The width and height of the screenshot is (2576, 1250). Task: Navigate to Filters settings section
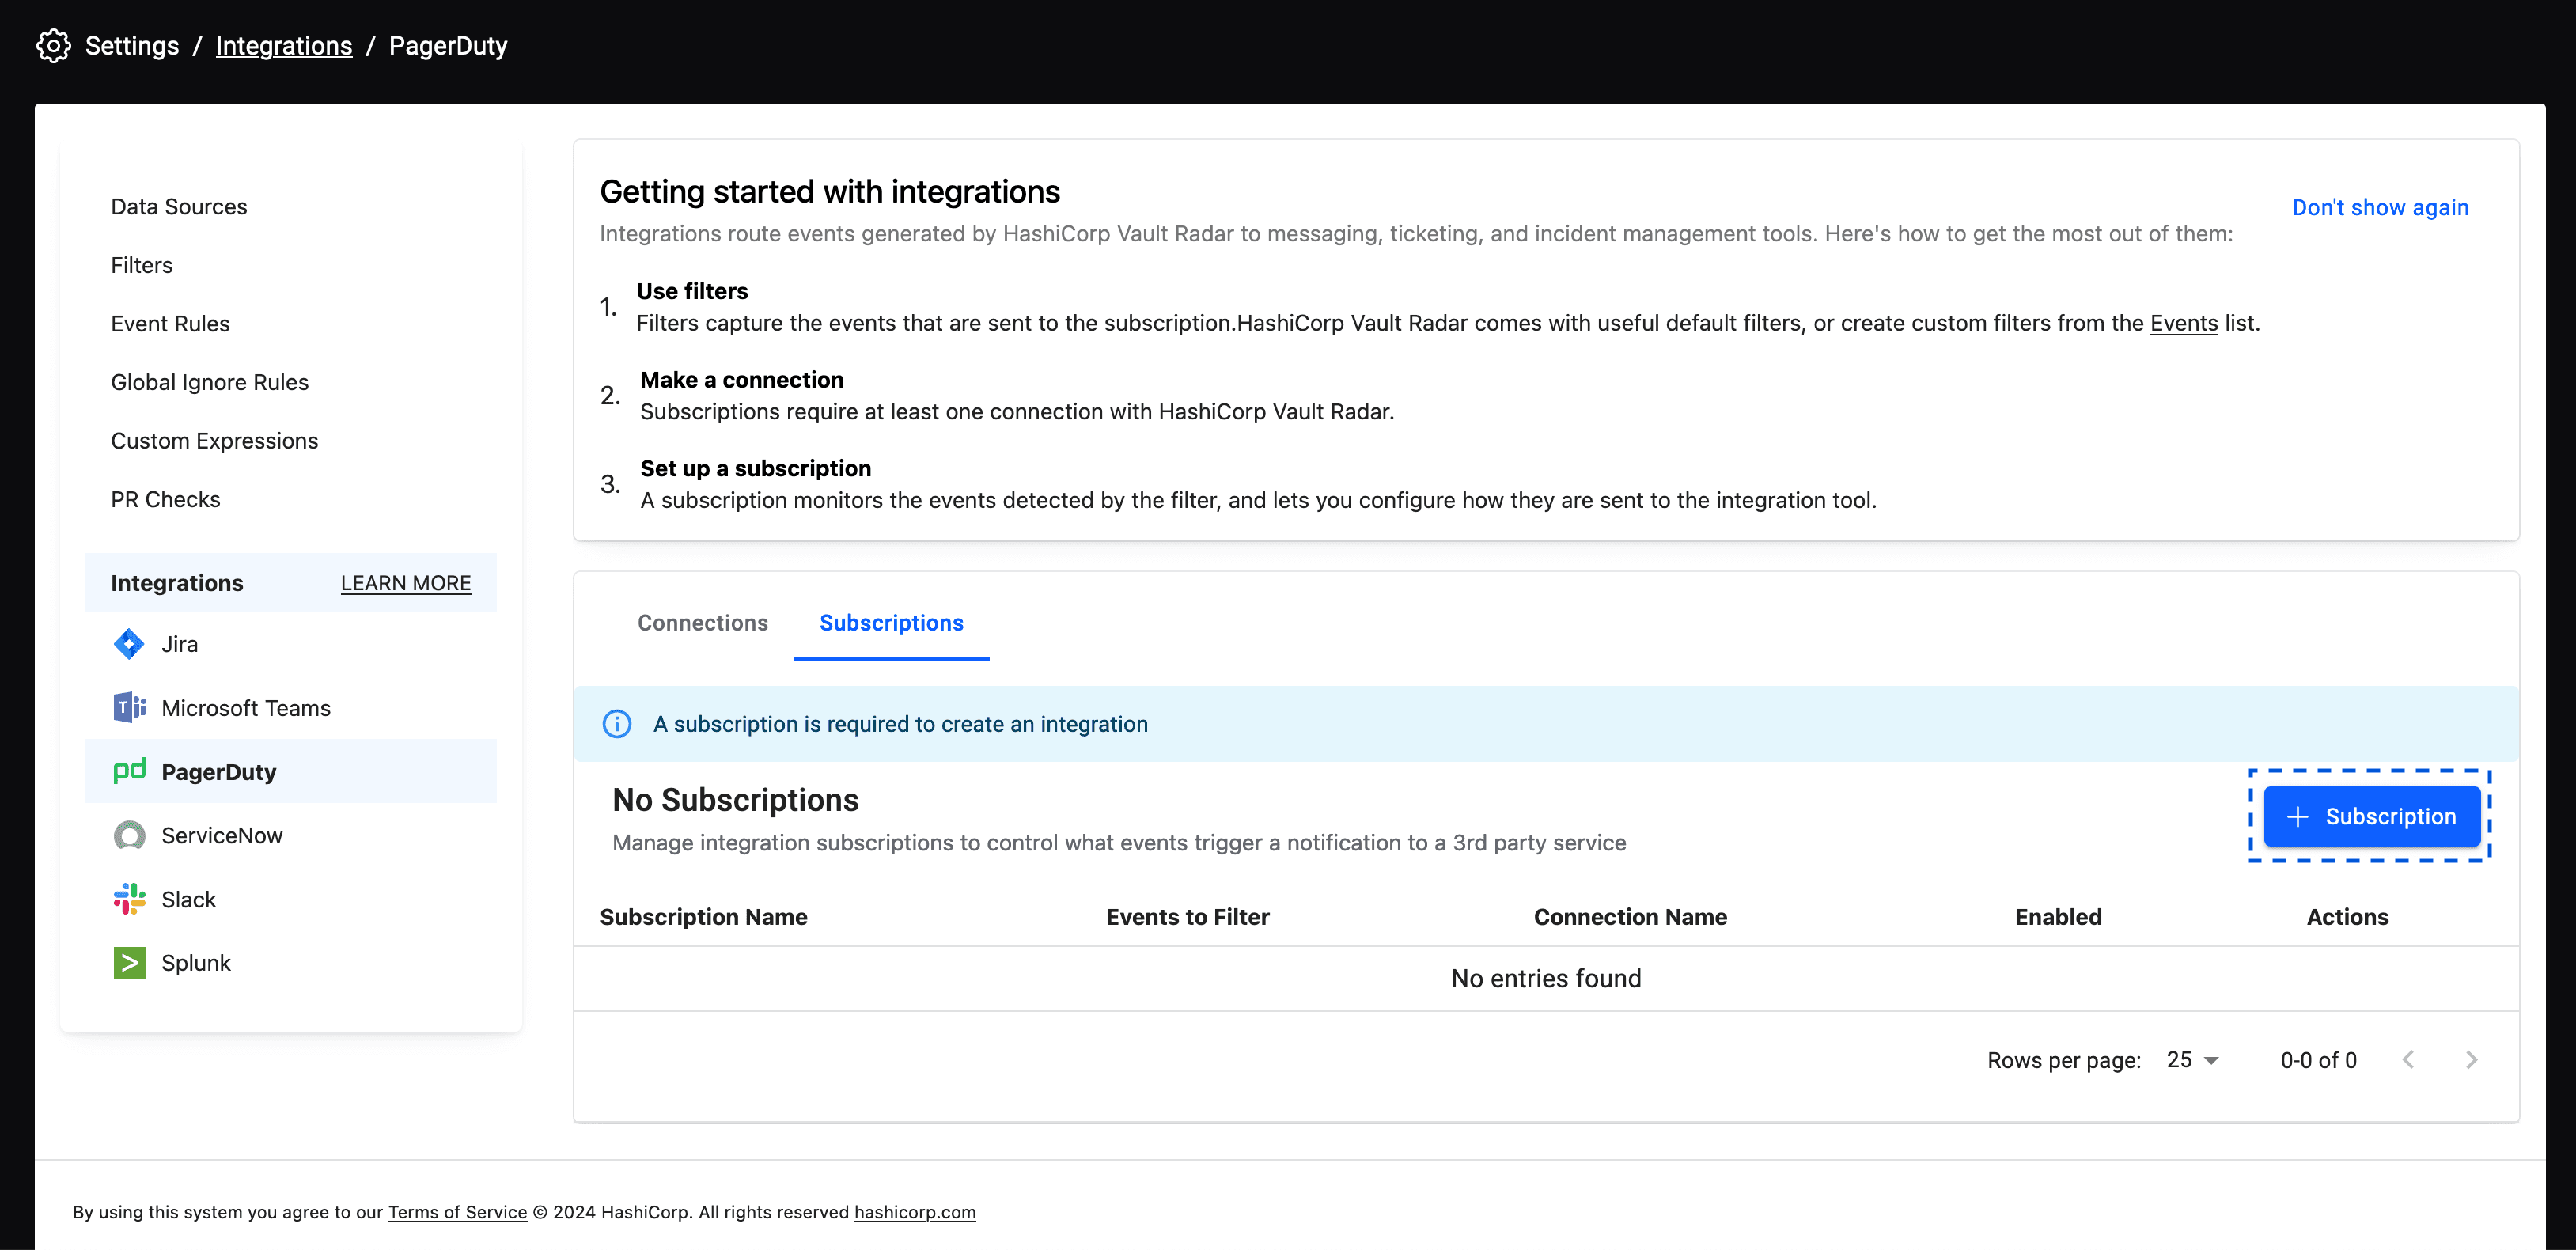tap(143, 264)
